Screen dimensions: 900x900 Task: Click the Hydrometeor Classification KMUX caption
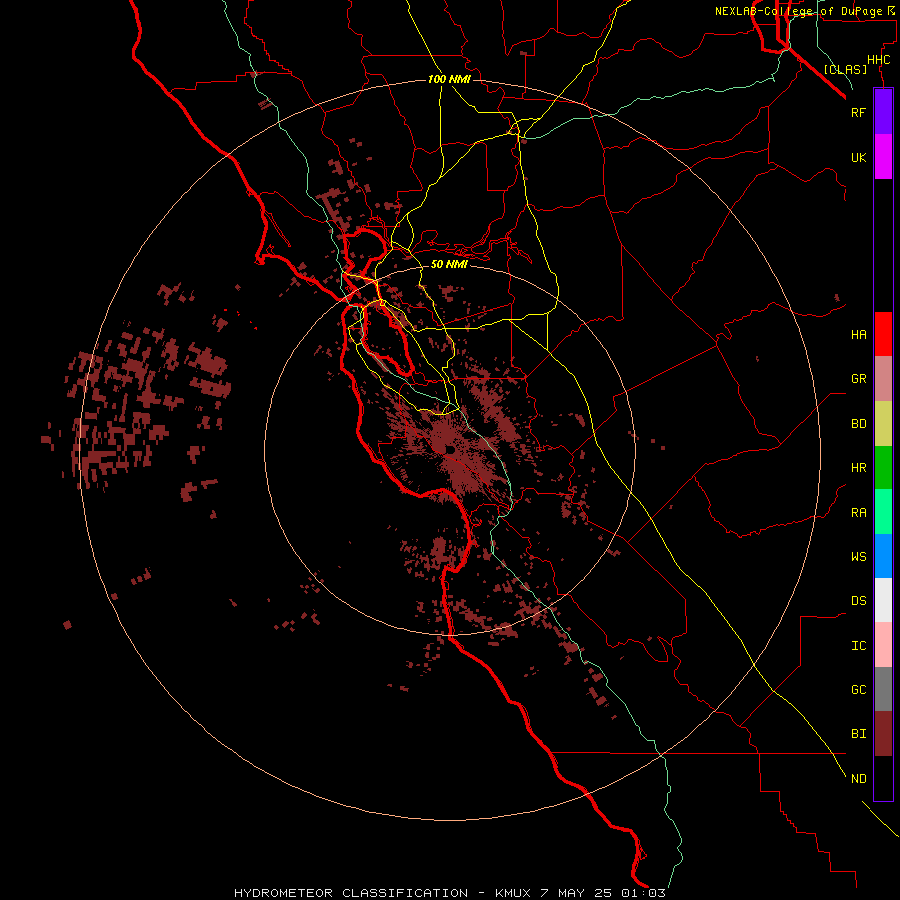449,893
